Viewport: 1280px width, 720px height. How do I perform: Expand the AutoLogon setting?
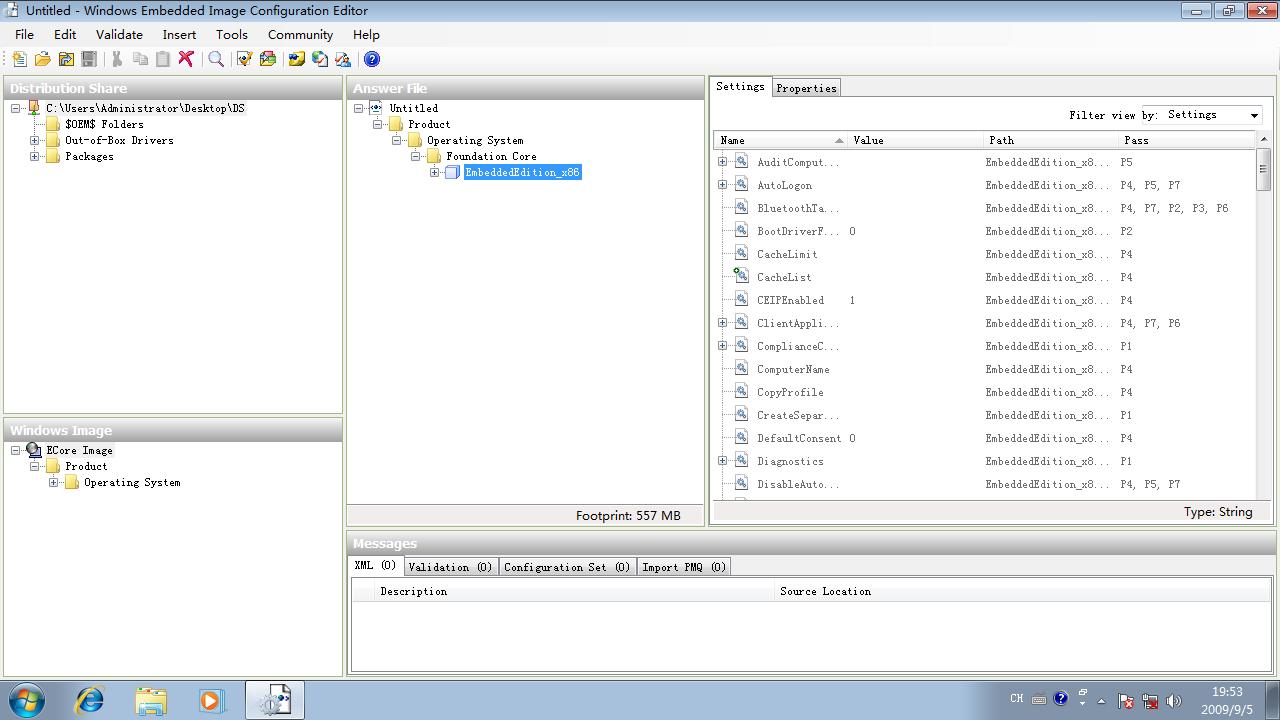(722, 185)
